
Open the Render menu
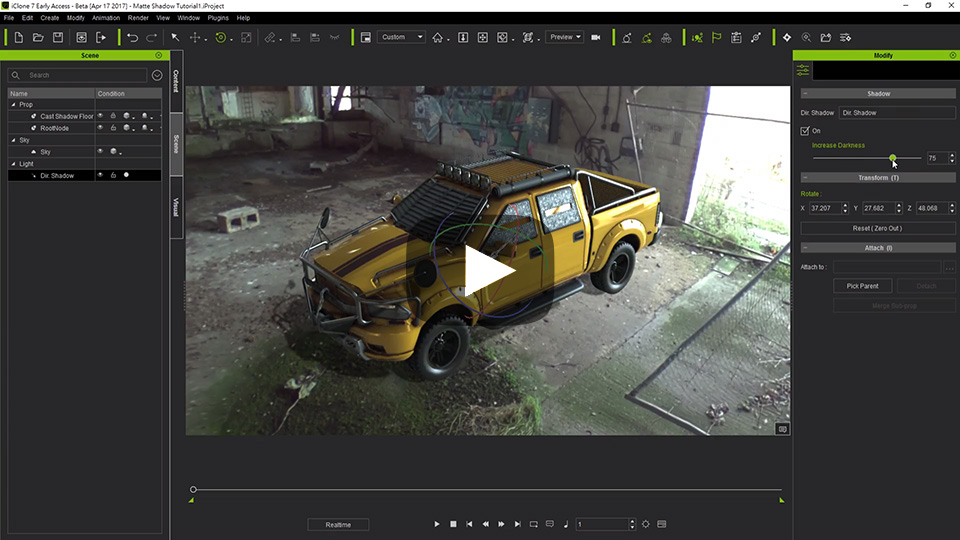tap(138, 18)
